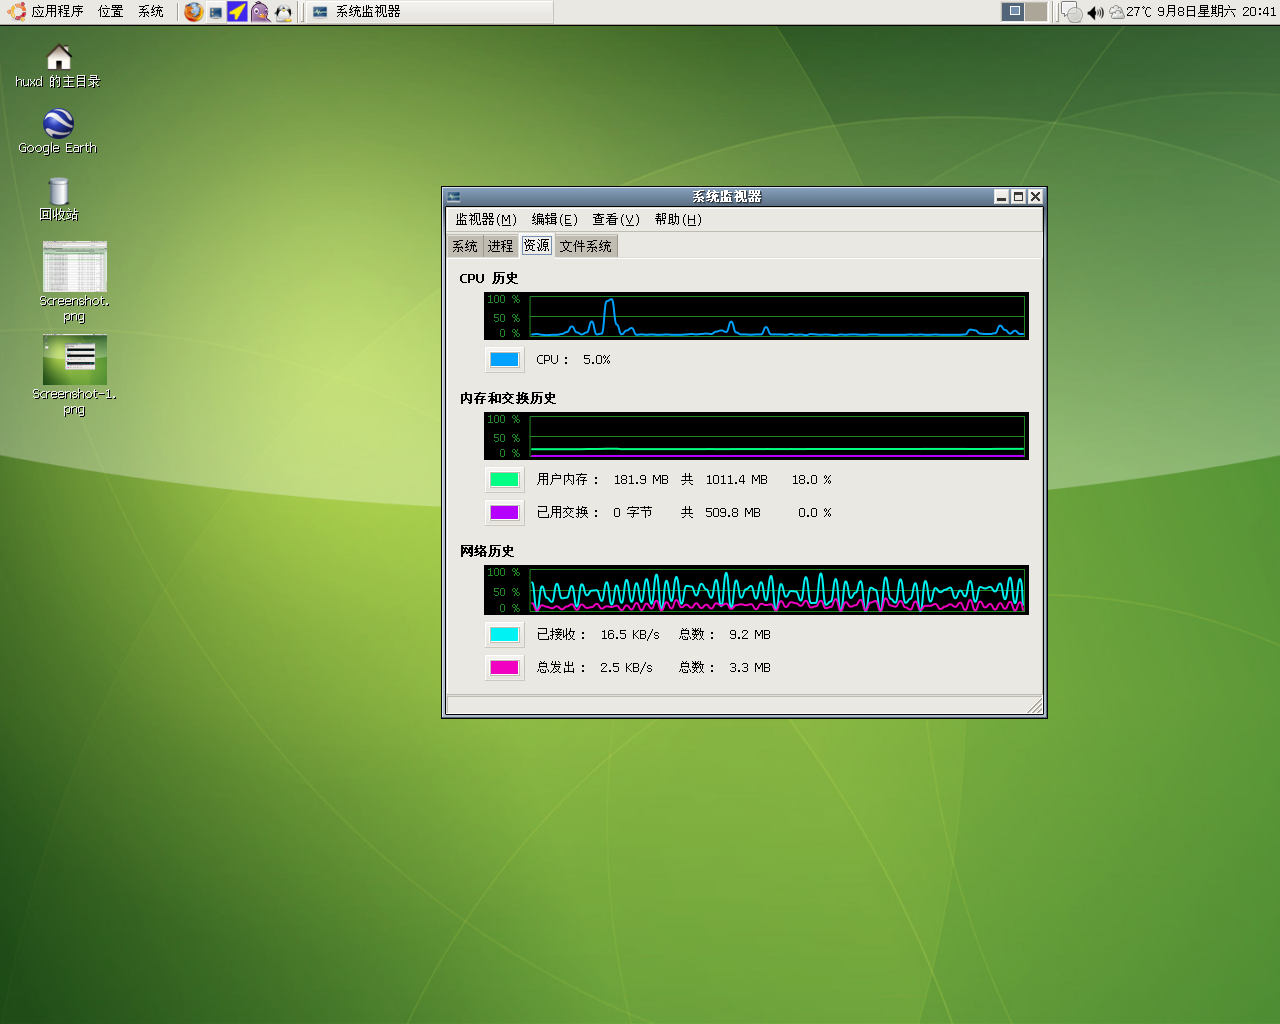Open the weather applet showing 27℃

point(1130,12)
